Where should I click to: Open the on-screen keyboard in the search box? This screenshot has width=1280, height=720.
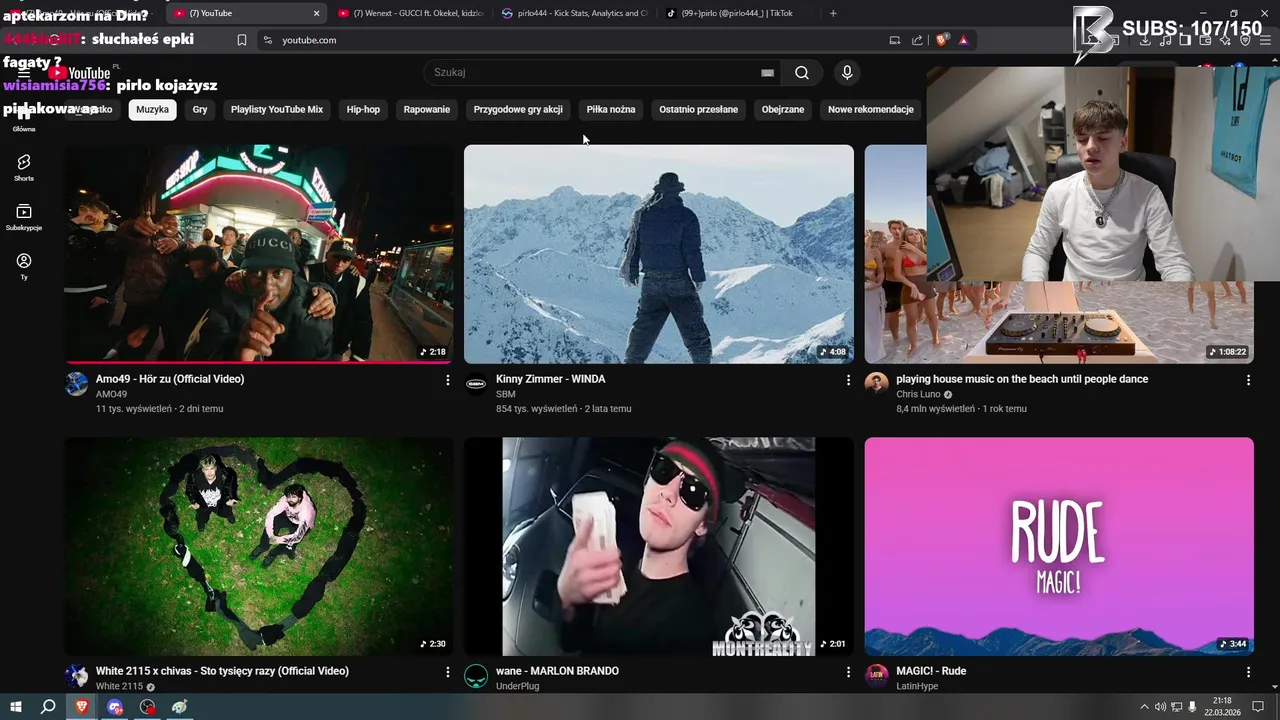click(767, 73)
